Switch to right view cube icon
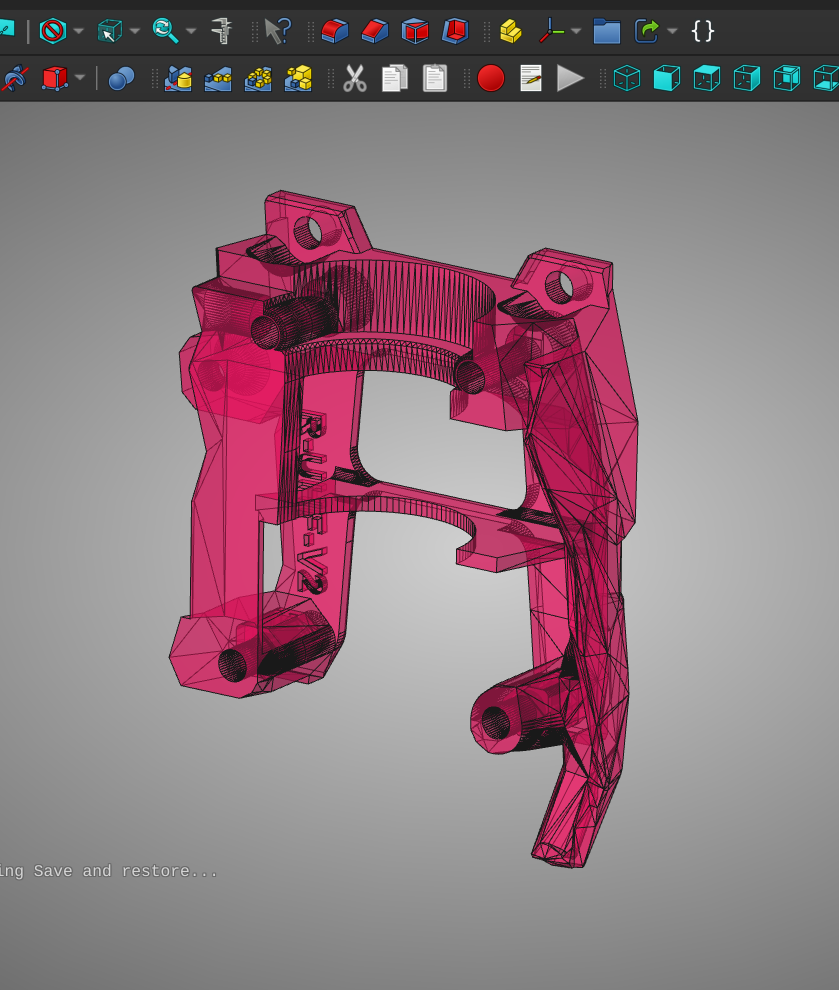This screenshot has height=990, width=839. 747,78
